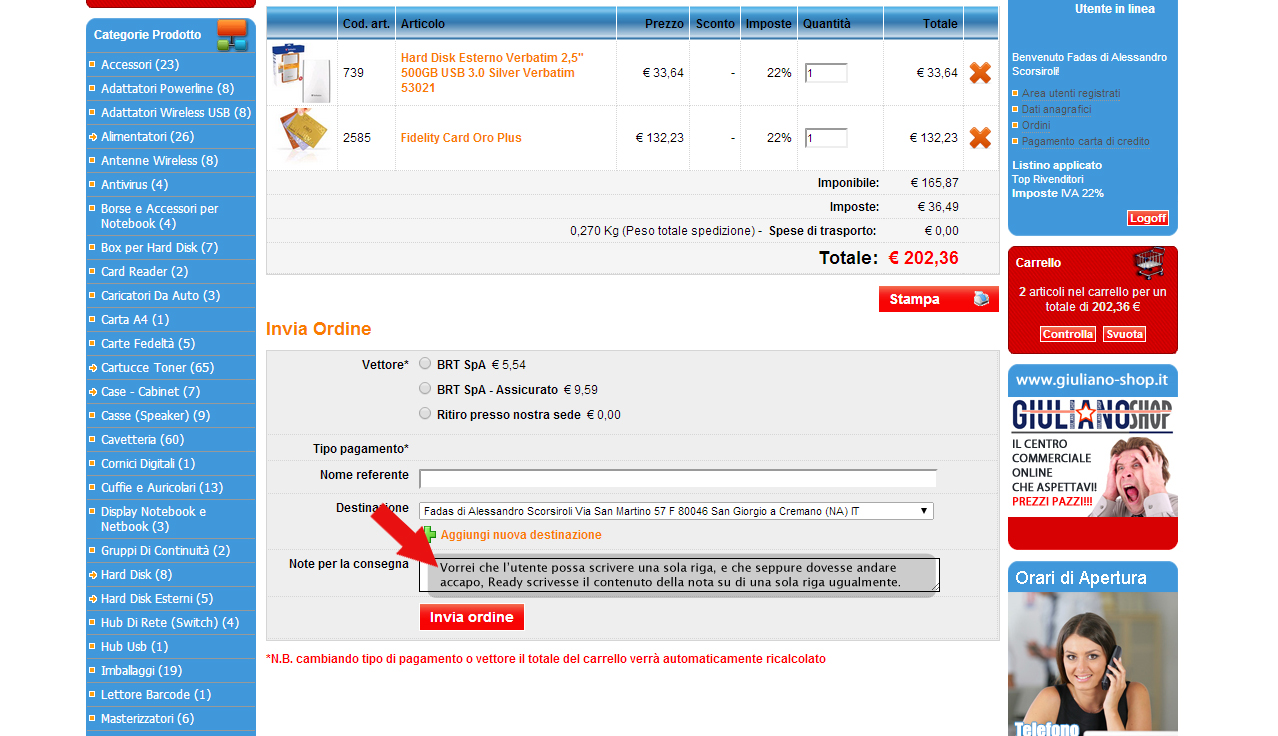1278x736 pixels.
Task: Remove the Verbatim hard disk with orange X
Action: (980, 73)
